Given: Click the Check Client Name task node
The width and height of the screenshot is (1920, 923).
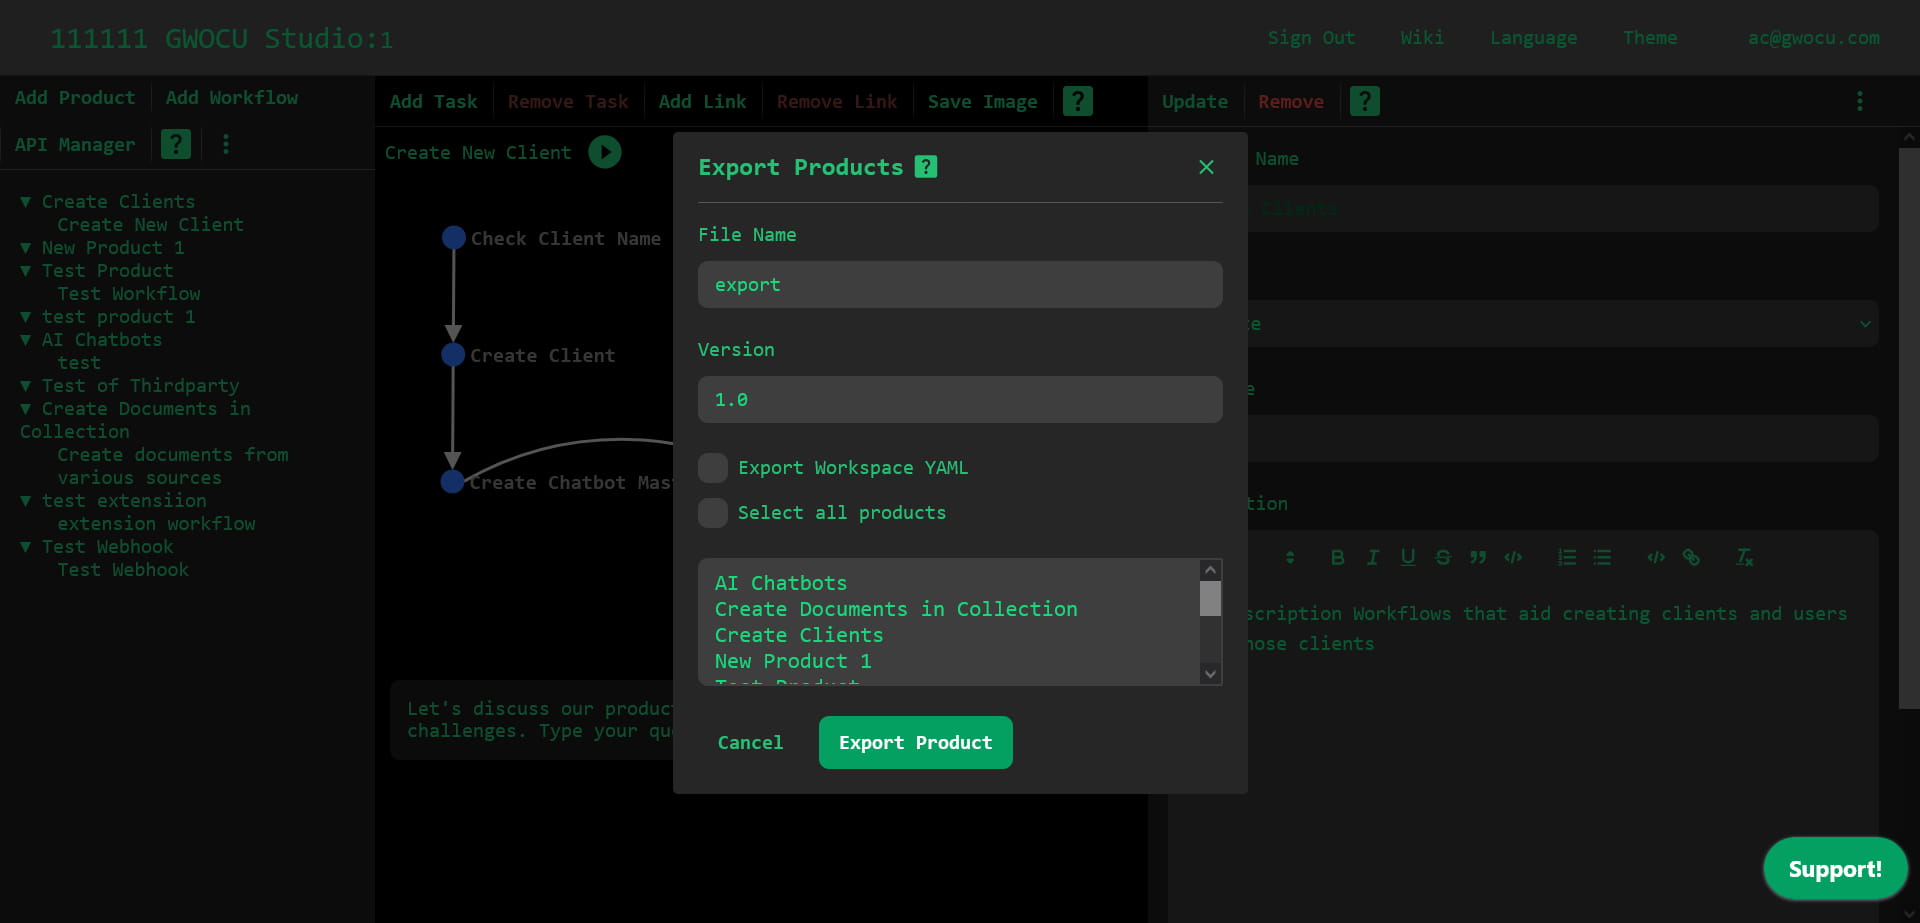Looking at the screenshot, I should [454, 238].
